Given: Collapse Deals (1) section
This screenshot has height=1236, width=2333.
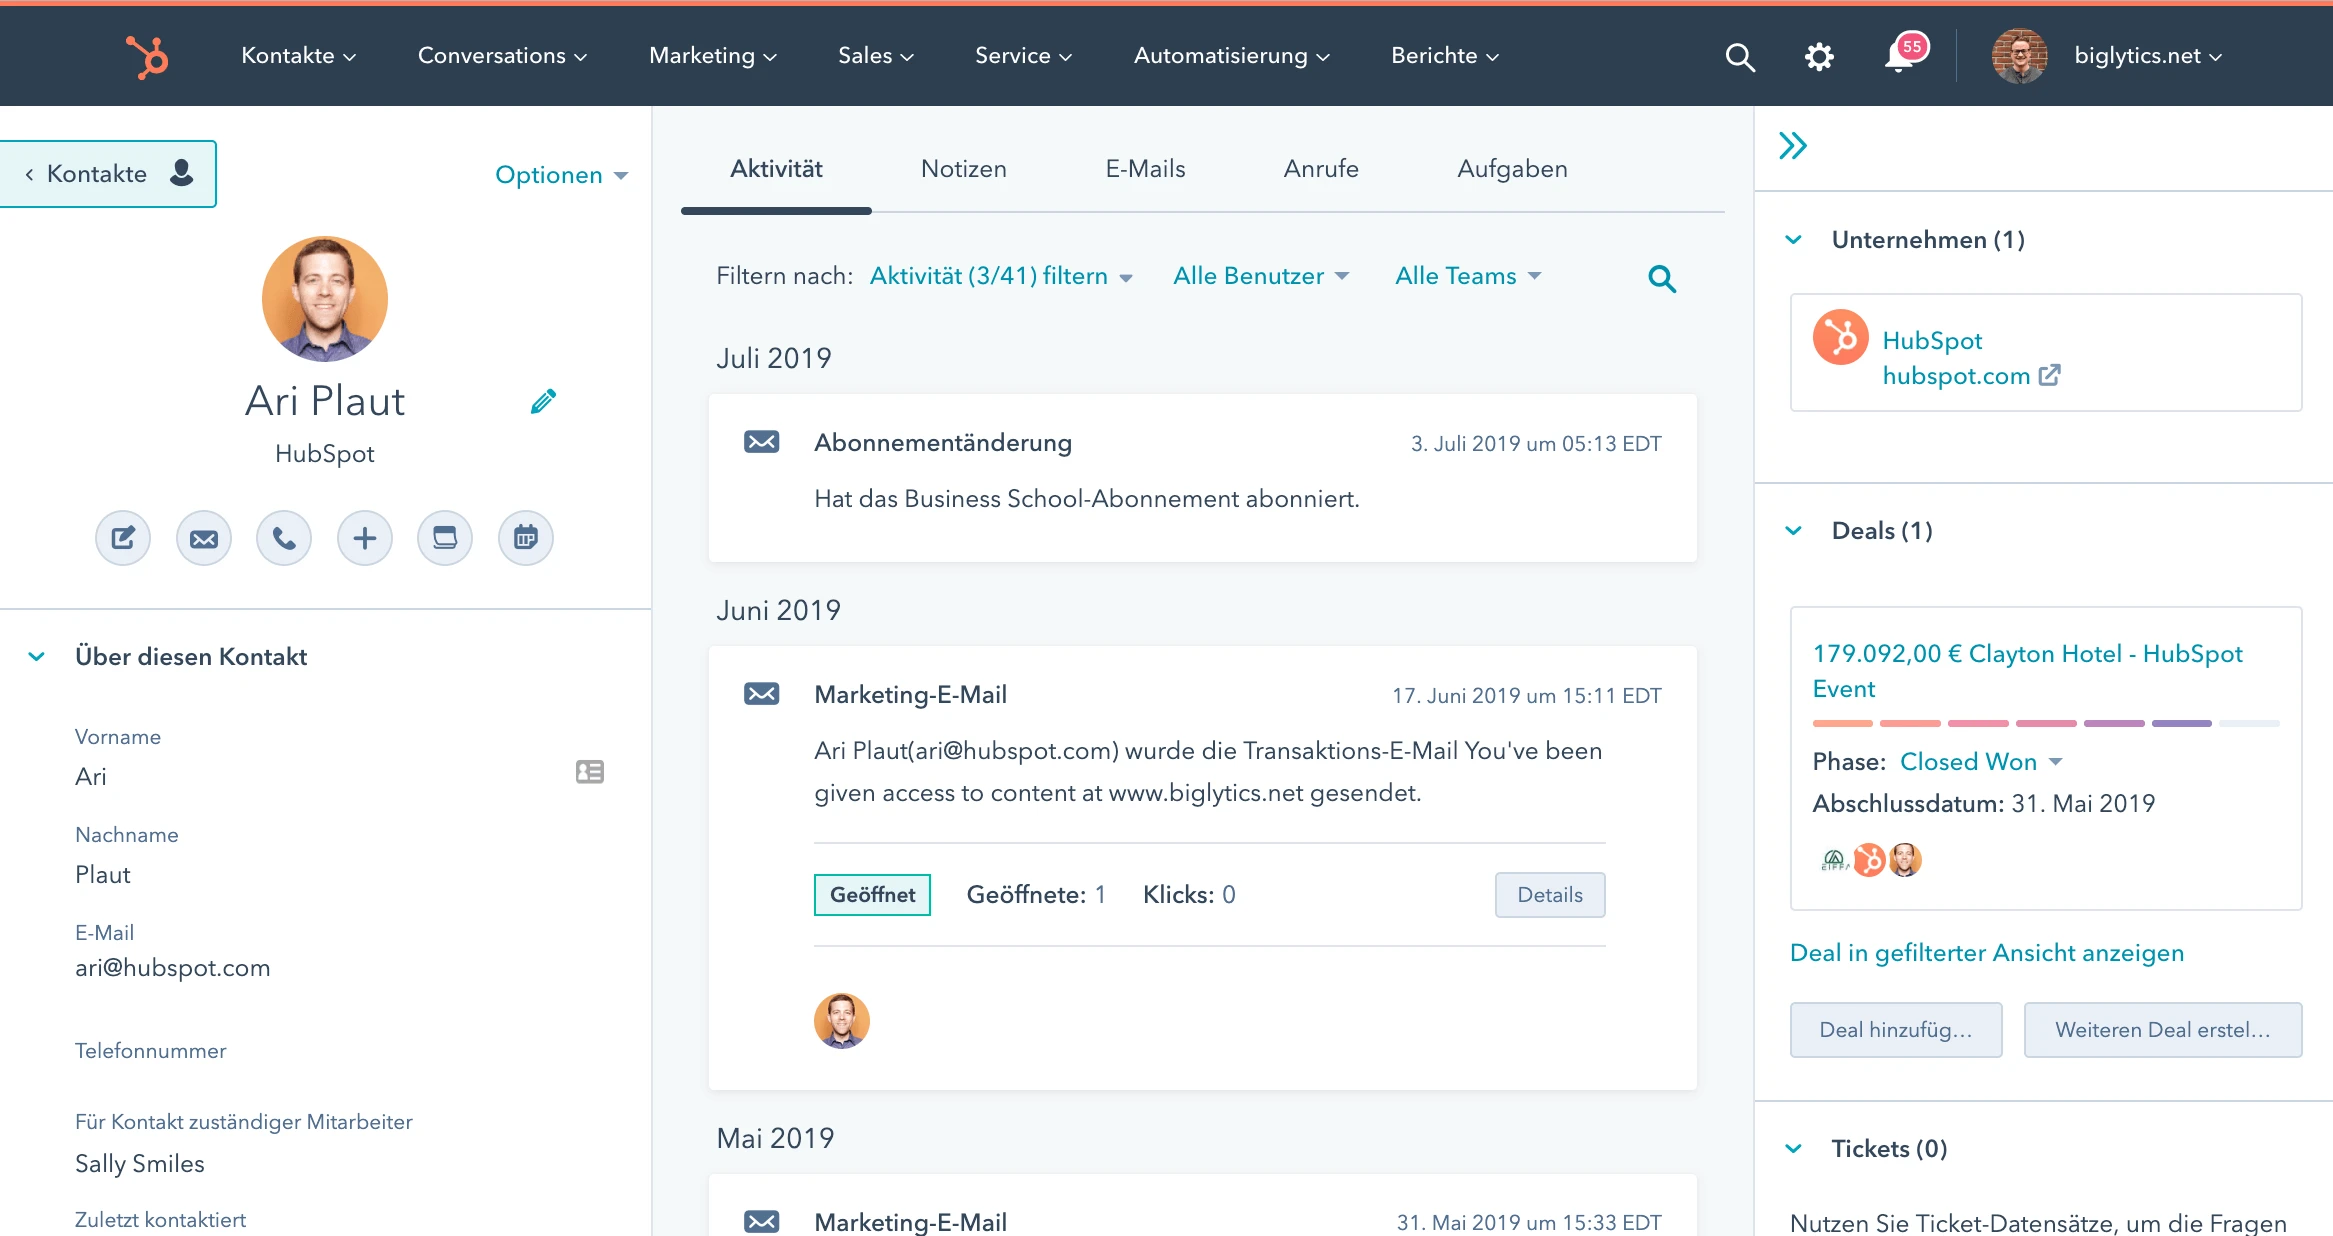Looking at the screenshot, I should pos(1794,531).
